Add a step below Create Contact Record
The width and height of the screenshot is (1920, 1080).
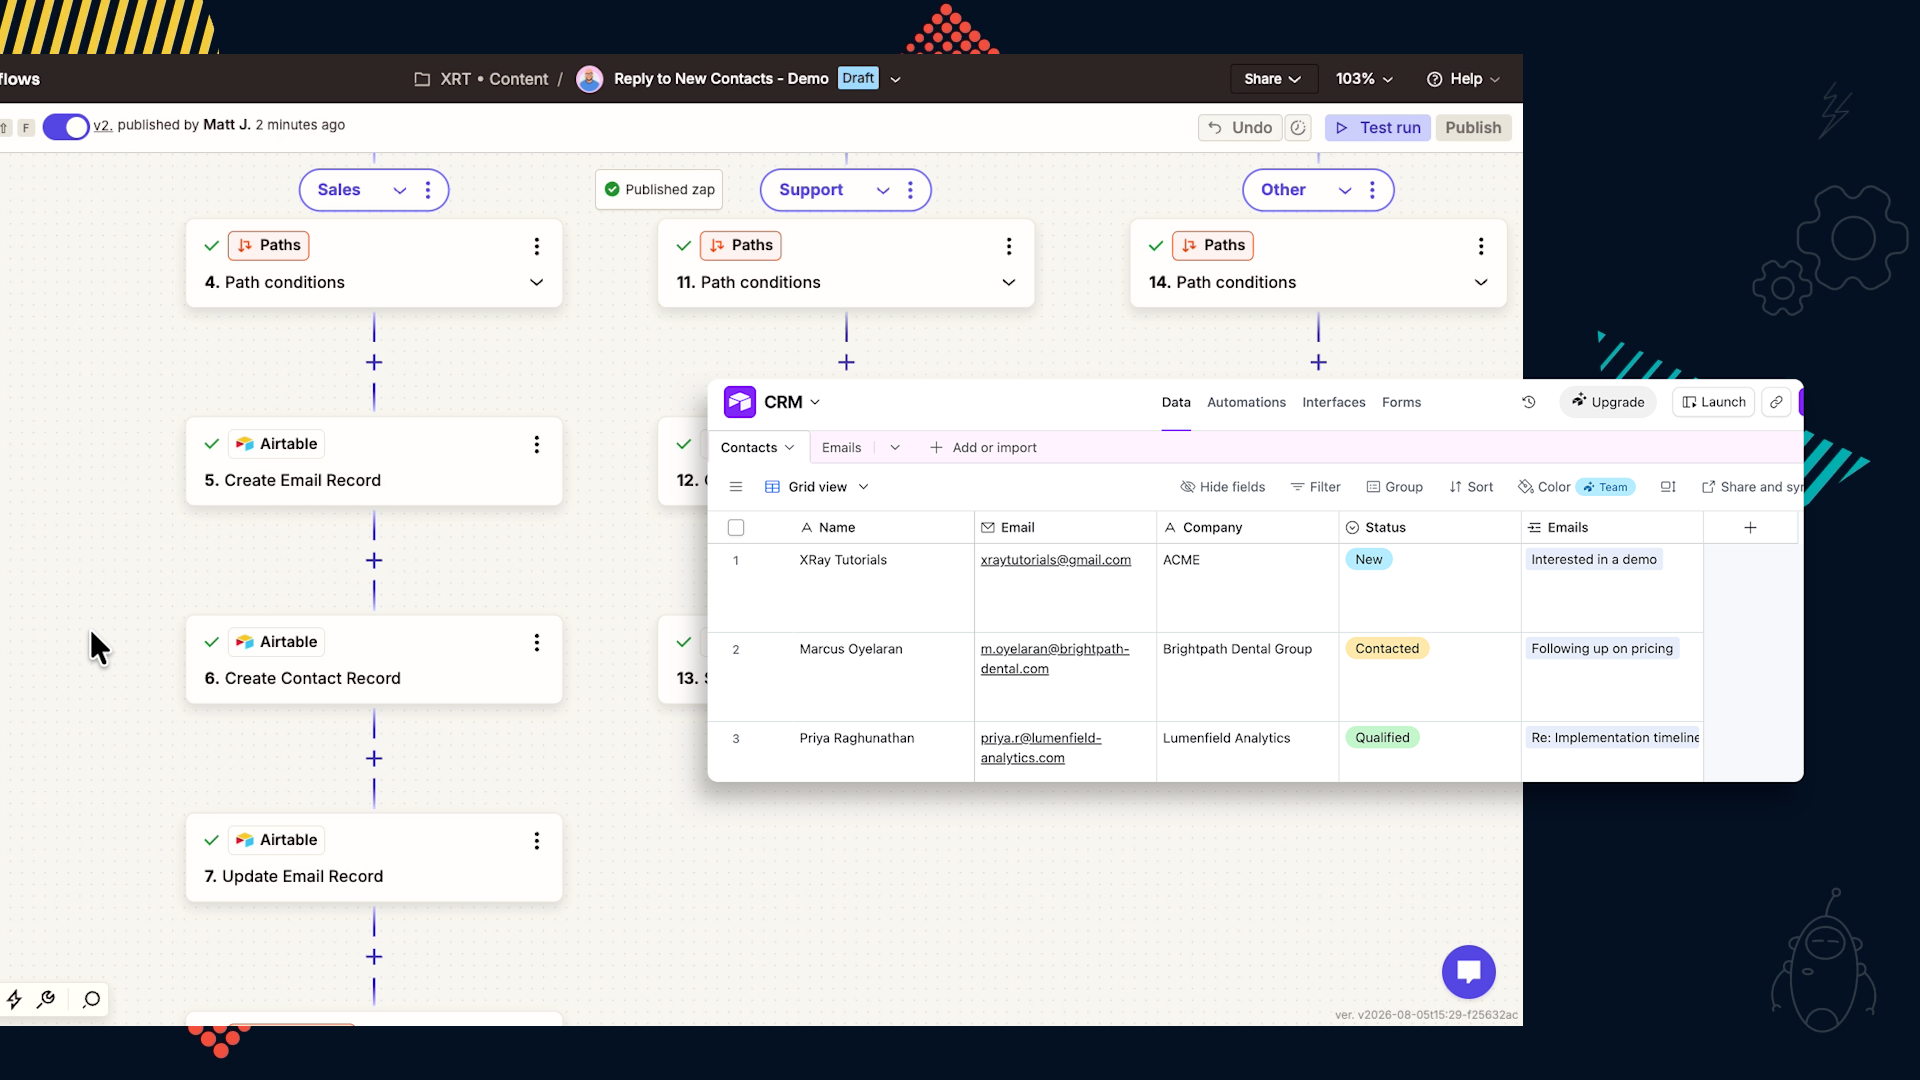pos(374,759)
